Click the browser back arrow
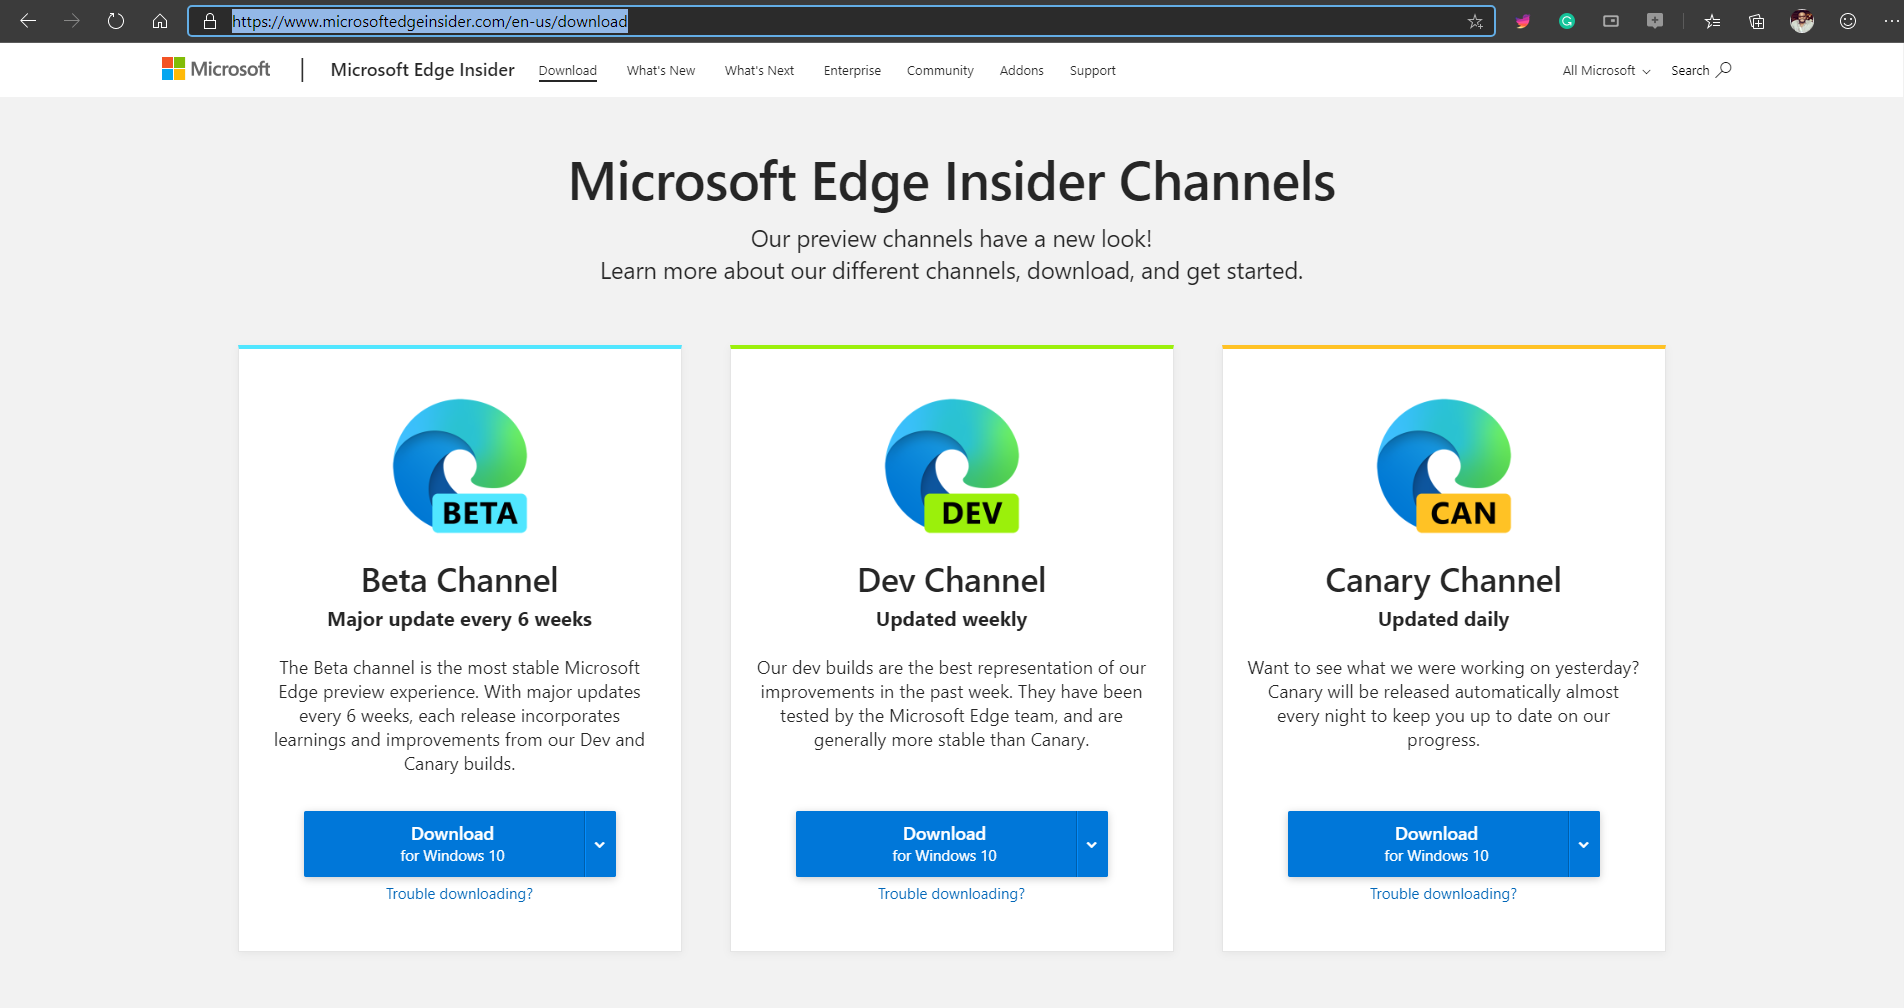 click(28, 21)
